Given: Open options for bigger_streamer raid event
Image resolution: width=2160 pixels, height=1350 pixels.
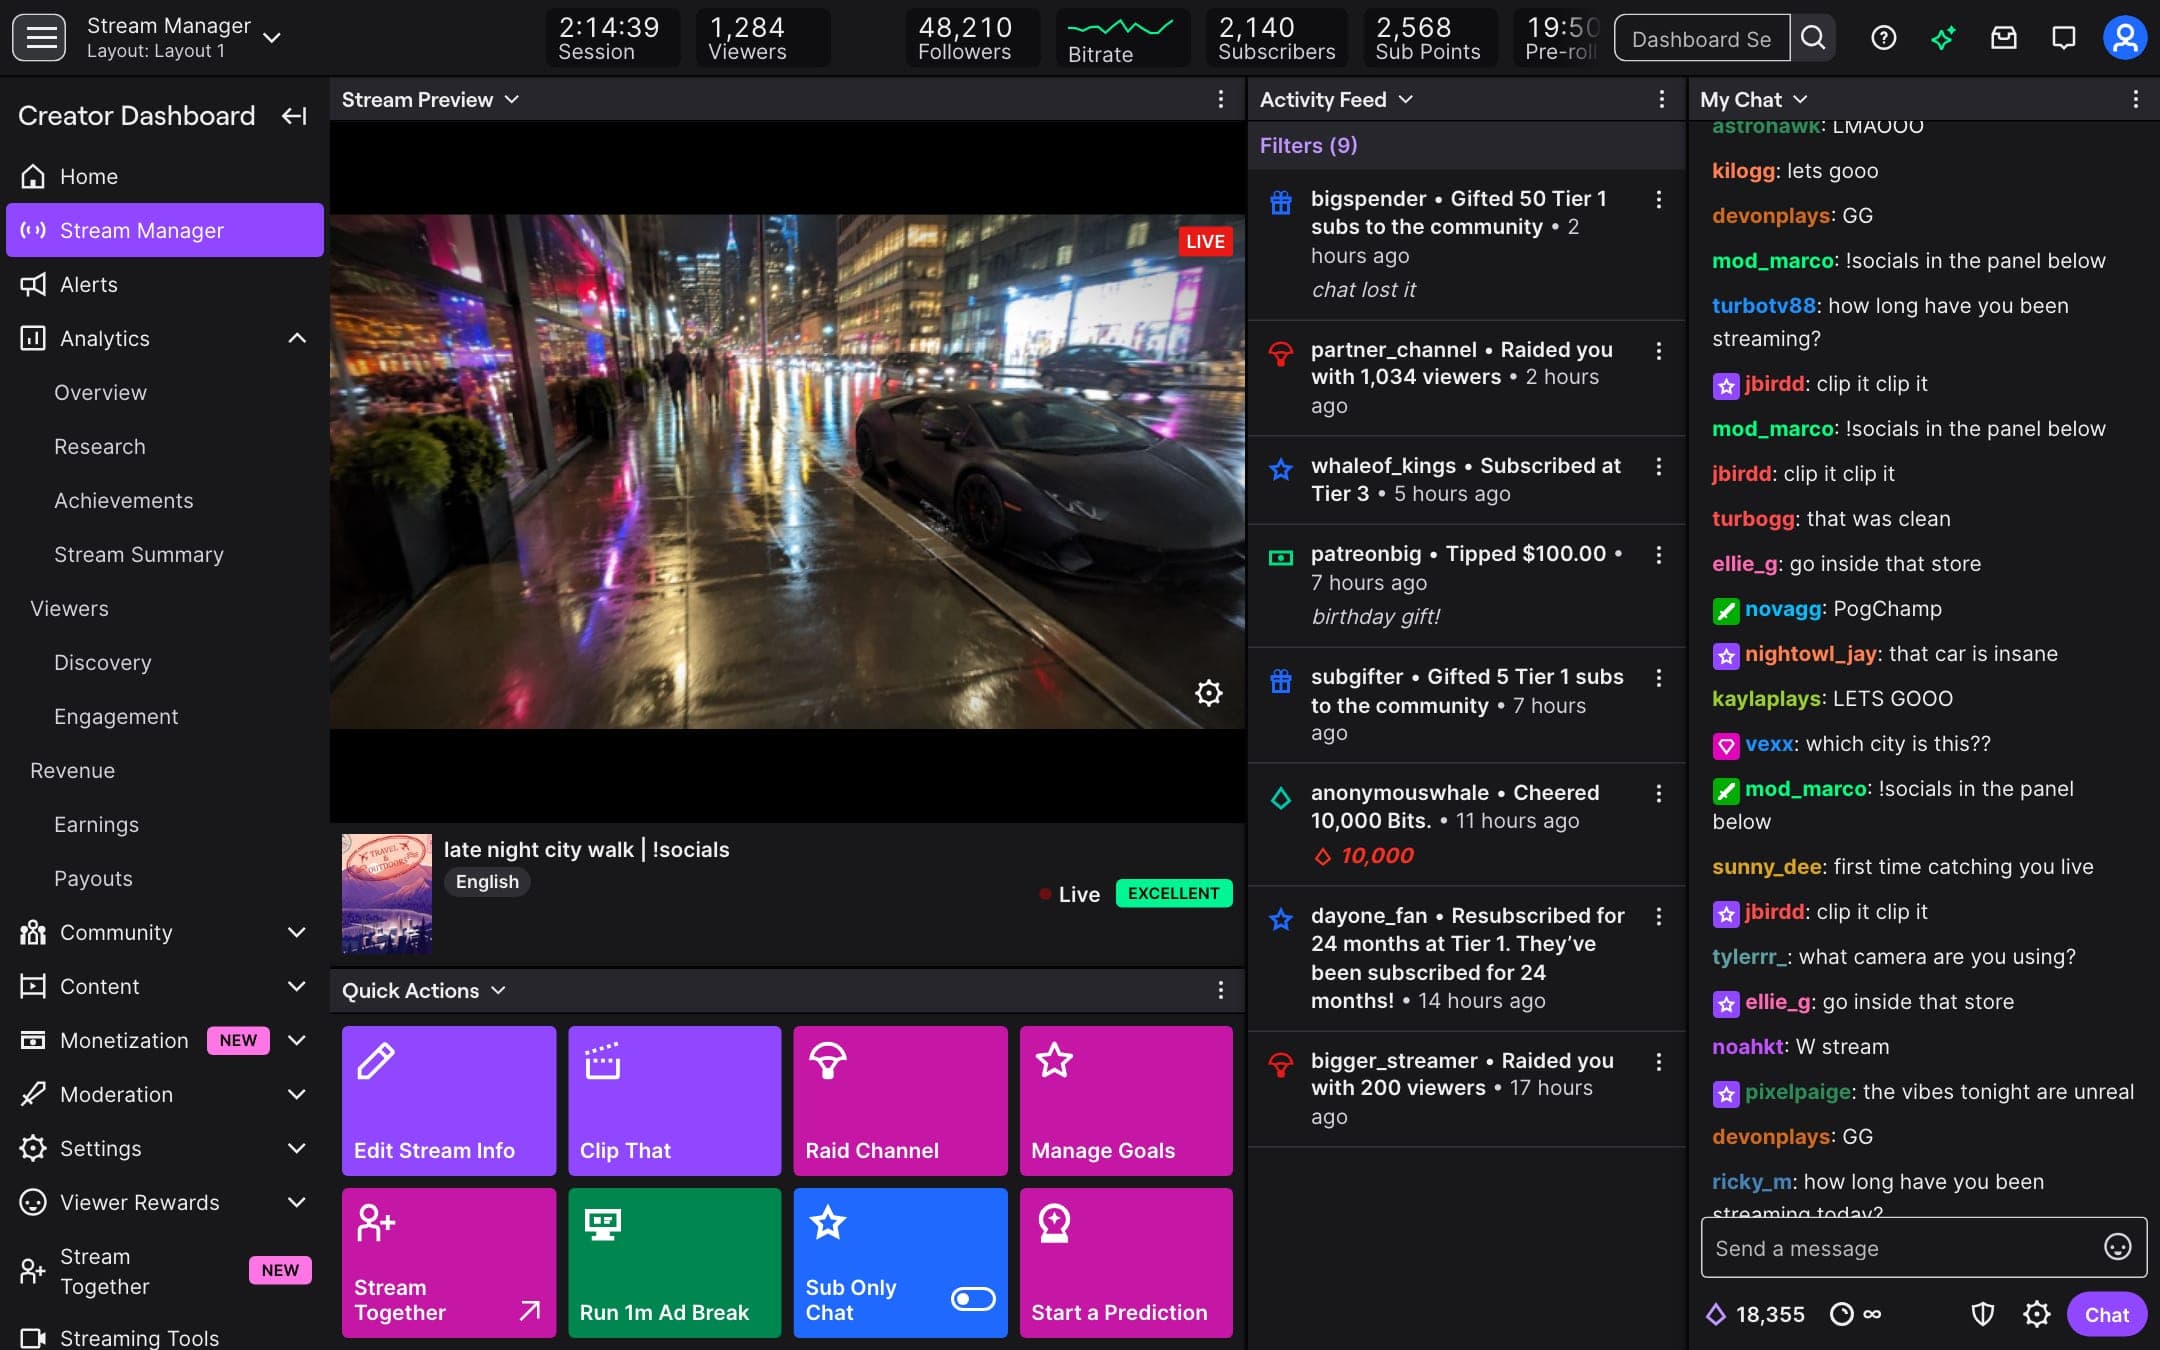Looking at the screenshot, I should (x=1658, y=1061).
